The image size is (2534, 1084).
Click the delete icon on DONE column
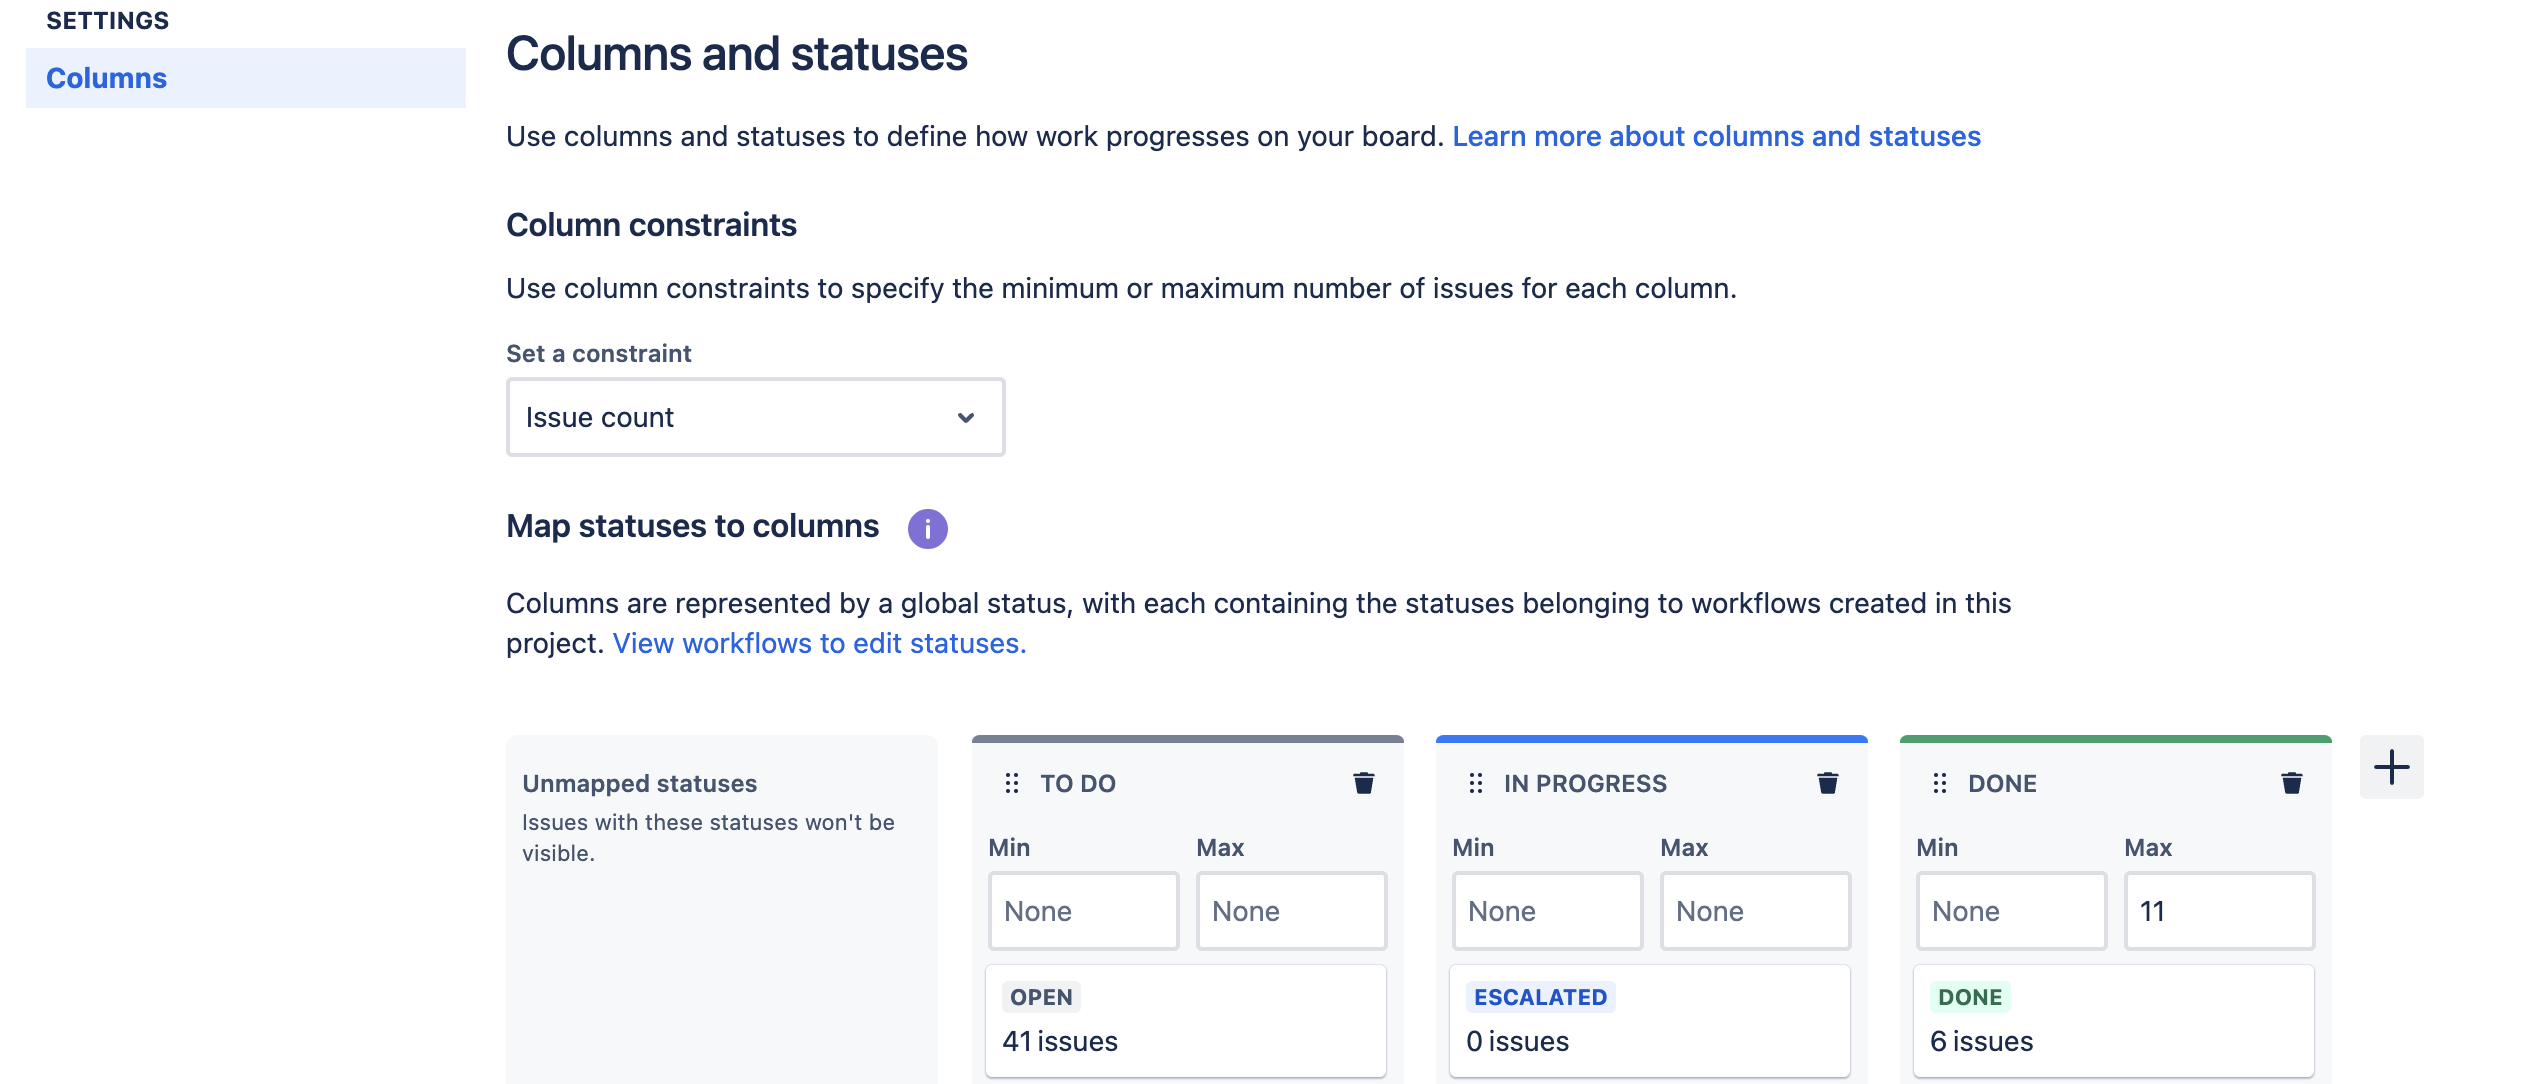click(2291, 783)
